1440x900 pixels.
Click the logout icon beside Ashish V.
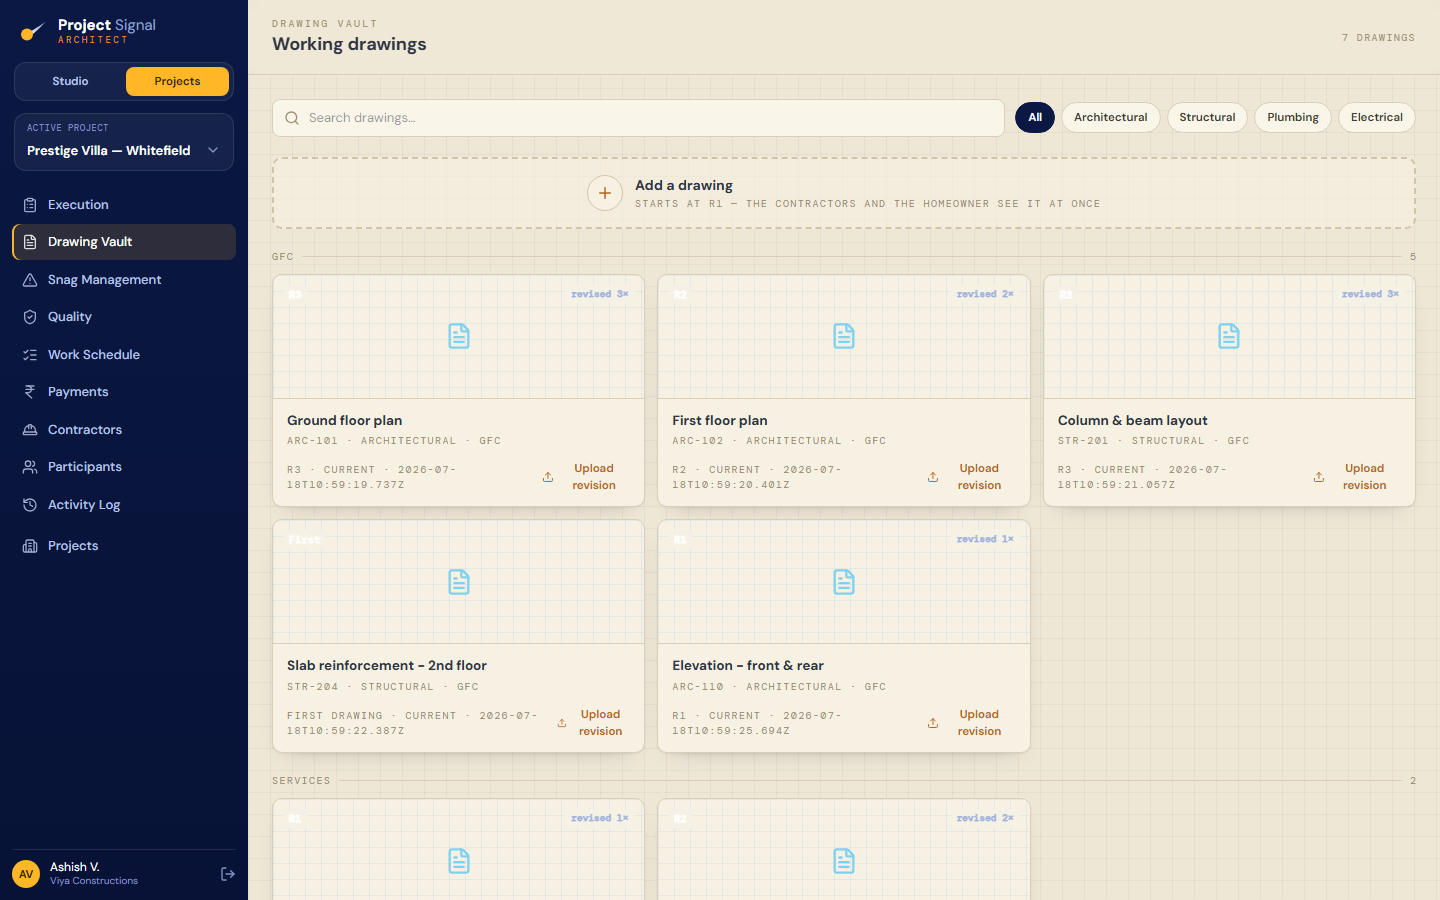pyautogui.click(x=228, y=874)
